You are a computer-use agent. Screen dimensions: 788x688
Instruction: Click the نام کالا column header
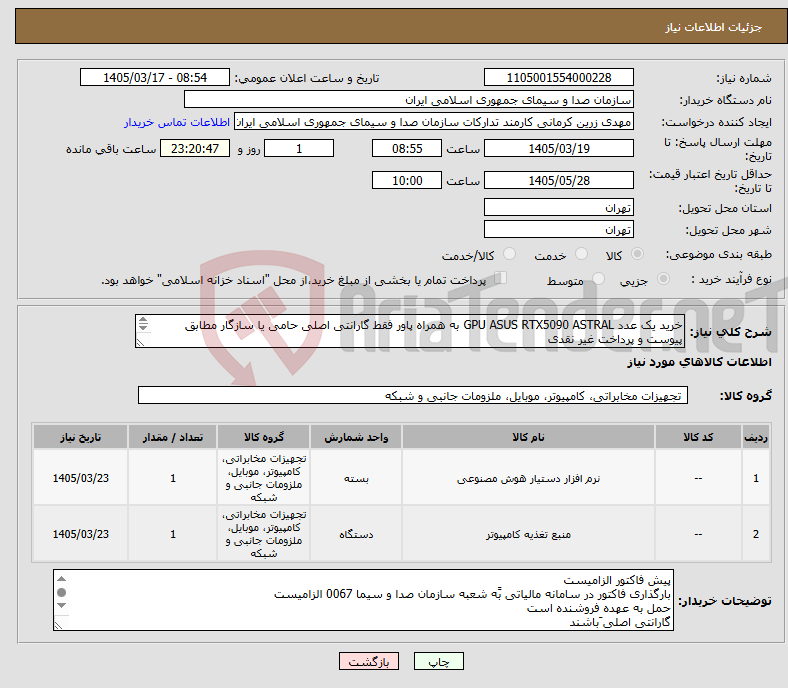click(528, 437)
